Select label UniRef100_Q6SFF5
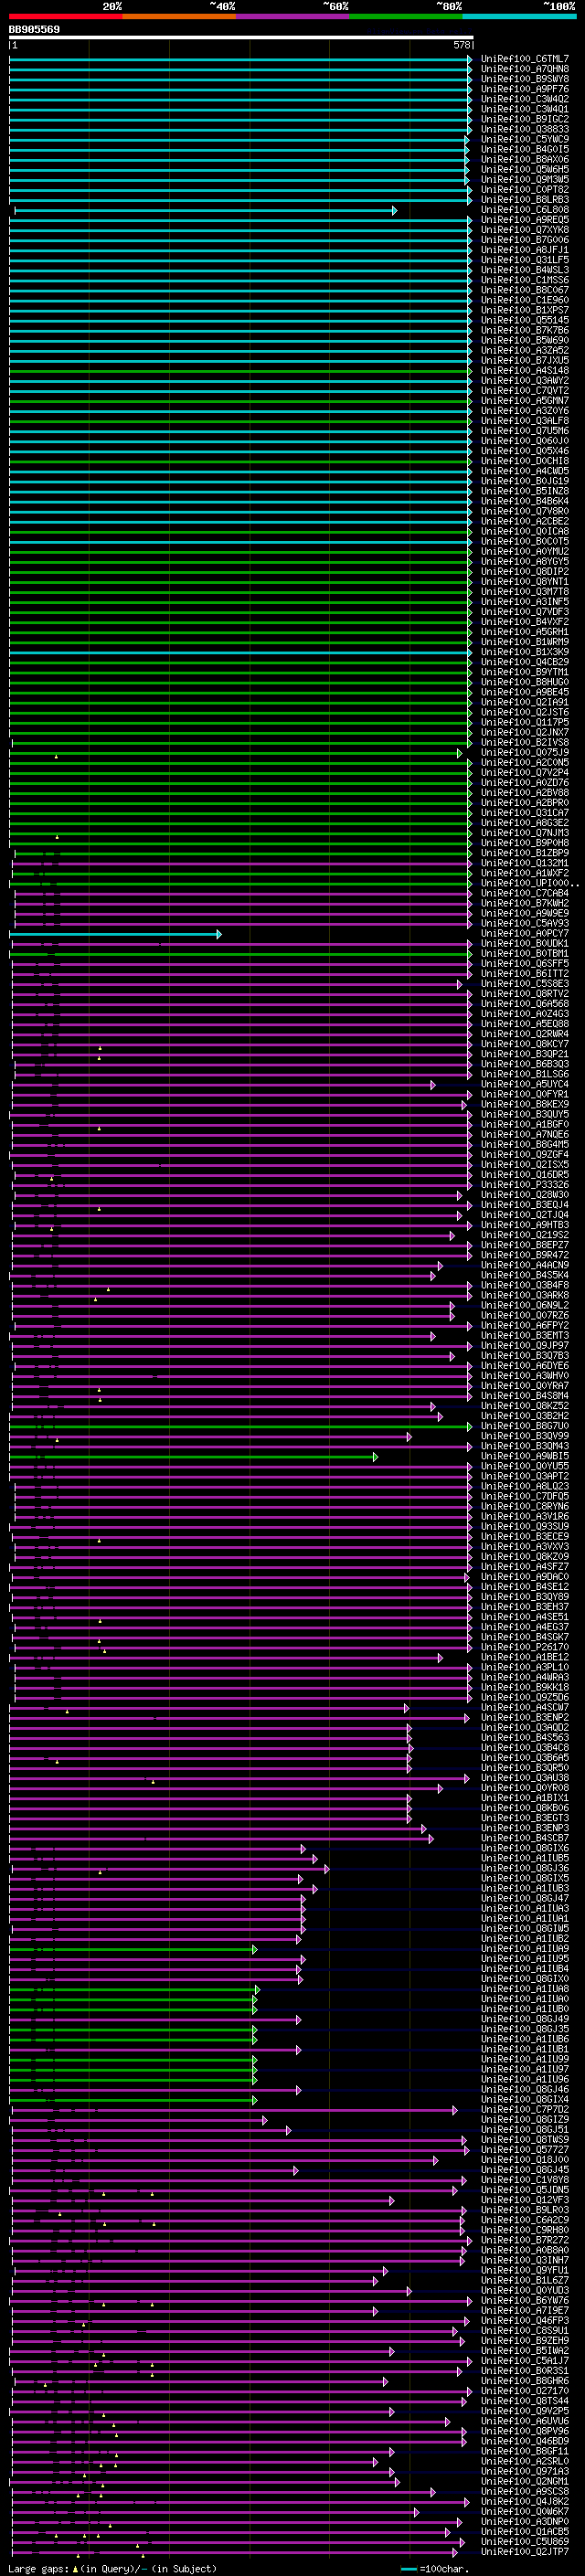Viewport: 585px width, 2576px height. [525, 964]
